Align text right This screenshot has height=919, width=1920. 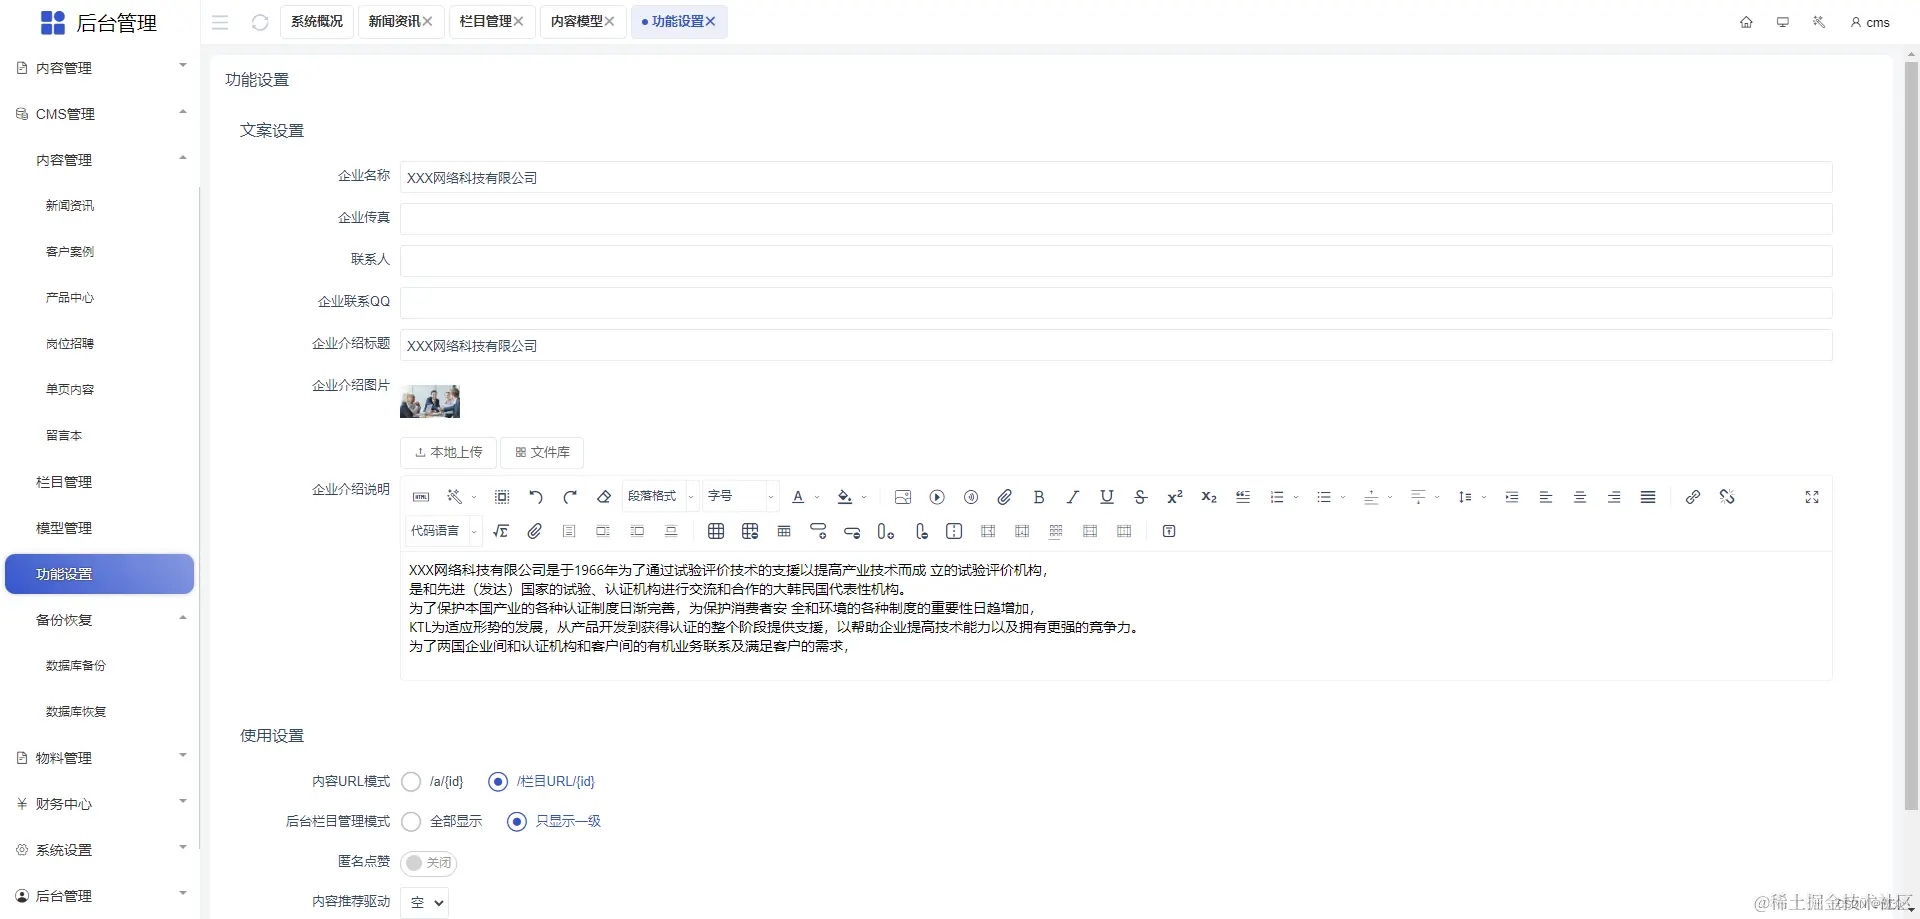click(1614, 497)
